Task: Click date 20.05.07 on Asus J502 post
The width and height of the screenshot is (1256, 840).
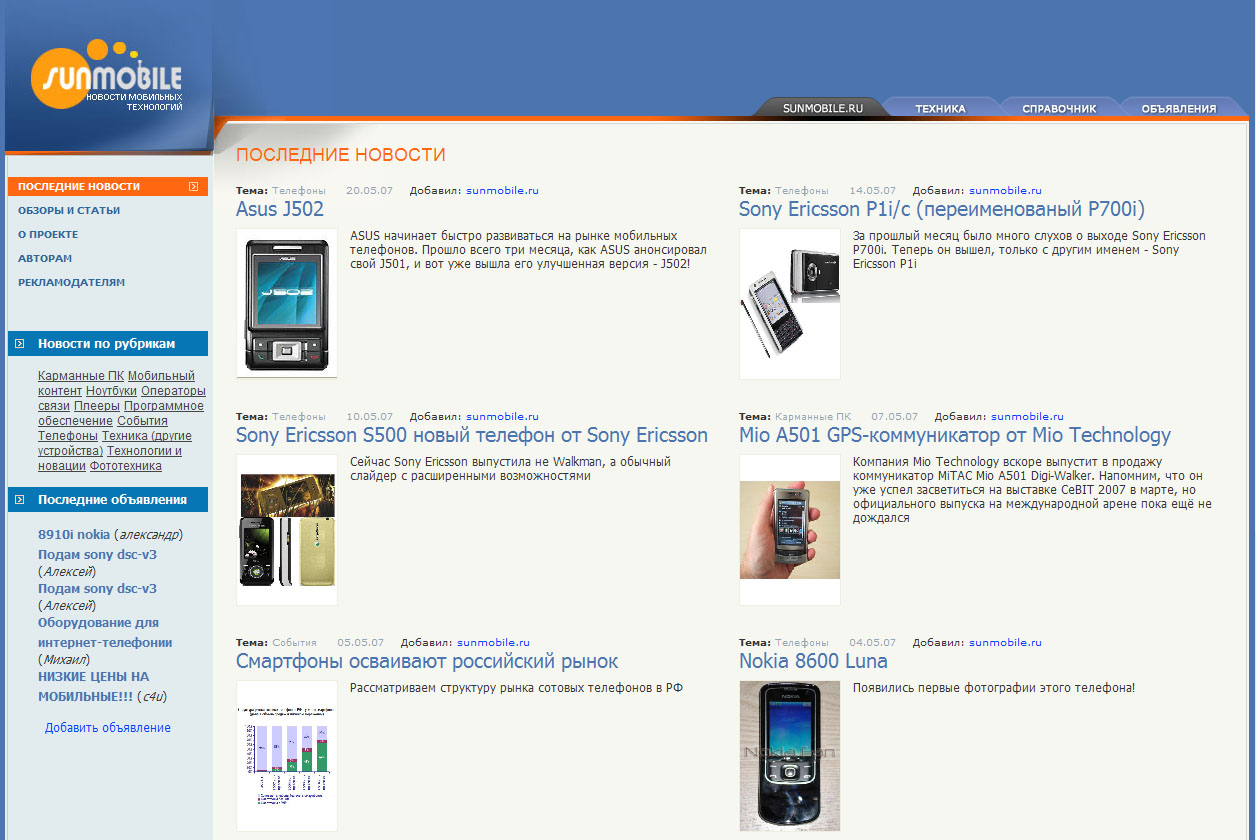Action: tap(369, 190)
